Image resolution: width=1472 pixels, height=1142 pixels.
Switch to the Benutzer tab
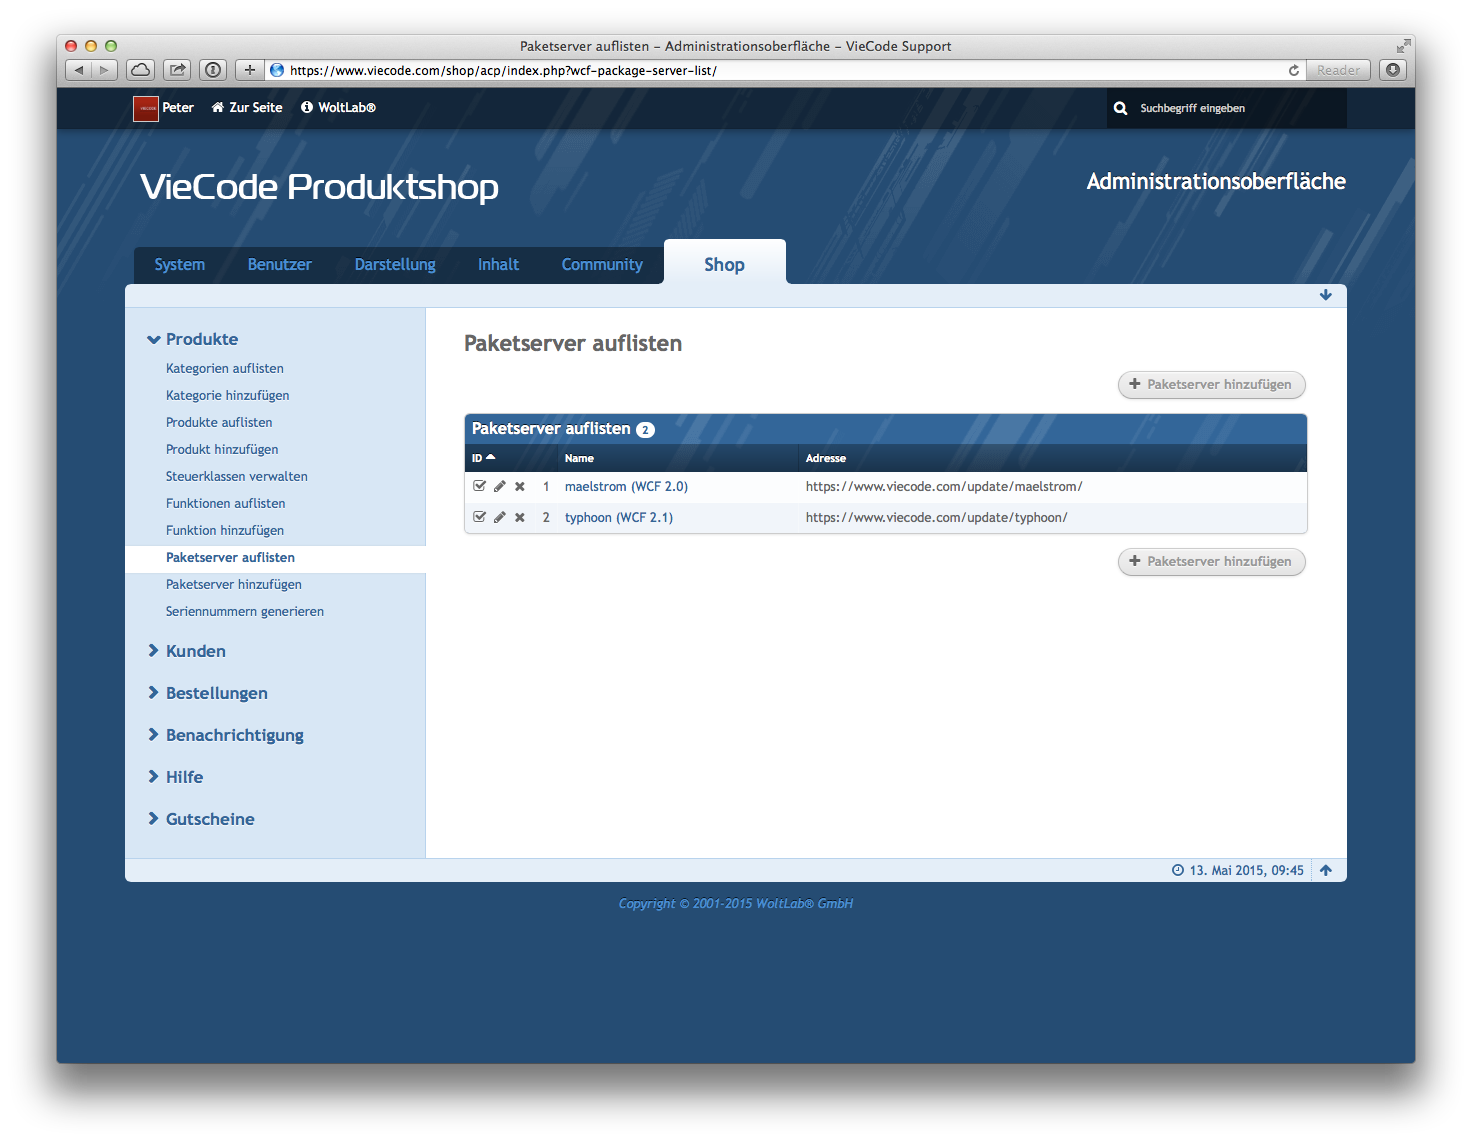pyautogui.click(x=279, y=265)
